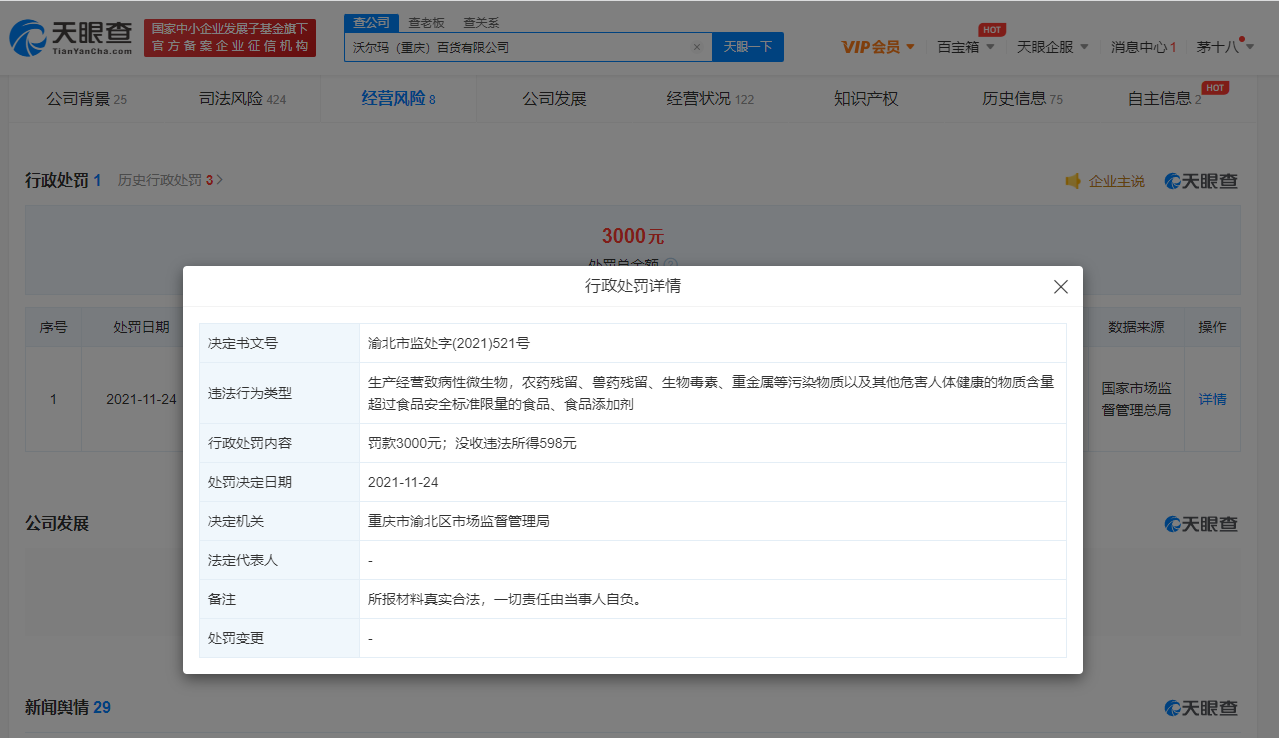The width and height of the screenshot is (1279, 738).
Task: Expand the 天眼企服 dropdown
Action: pos(1052,47)
